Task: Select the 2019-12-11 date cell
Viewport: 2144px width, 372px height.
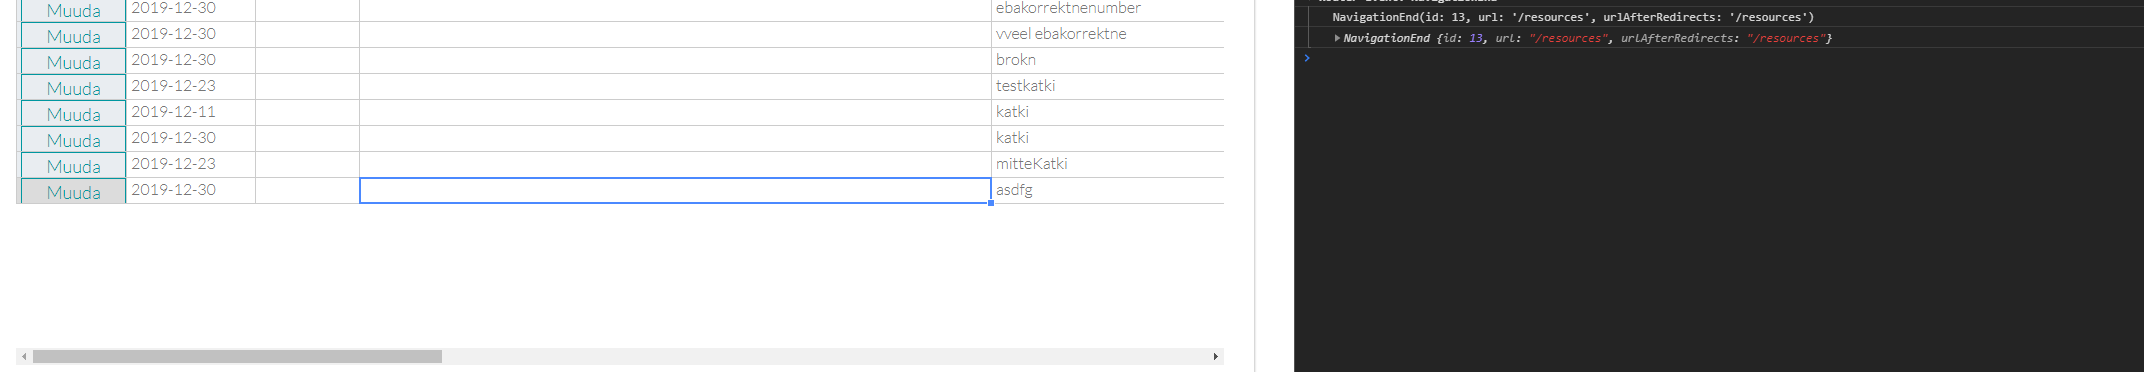Action: coord(190,112)
